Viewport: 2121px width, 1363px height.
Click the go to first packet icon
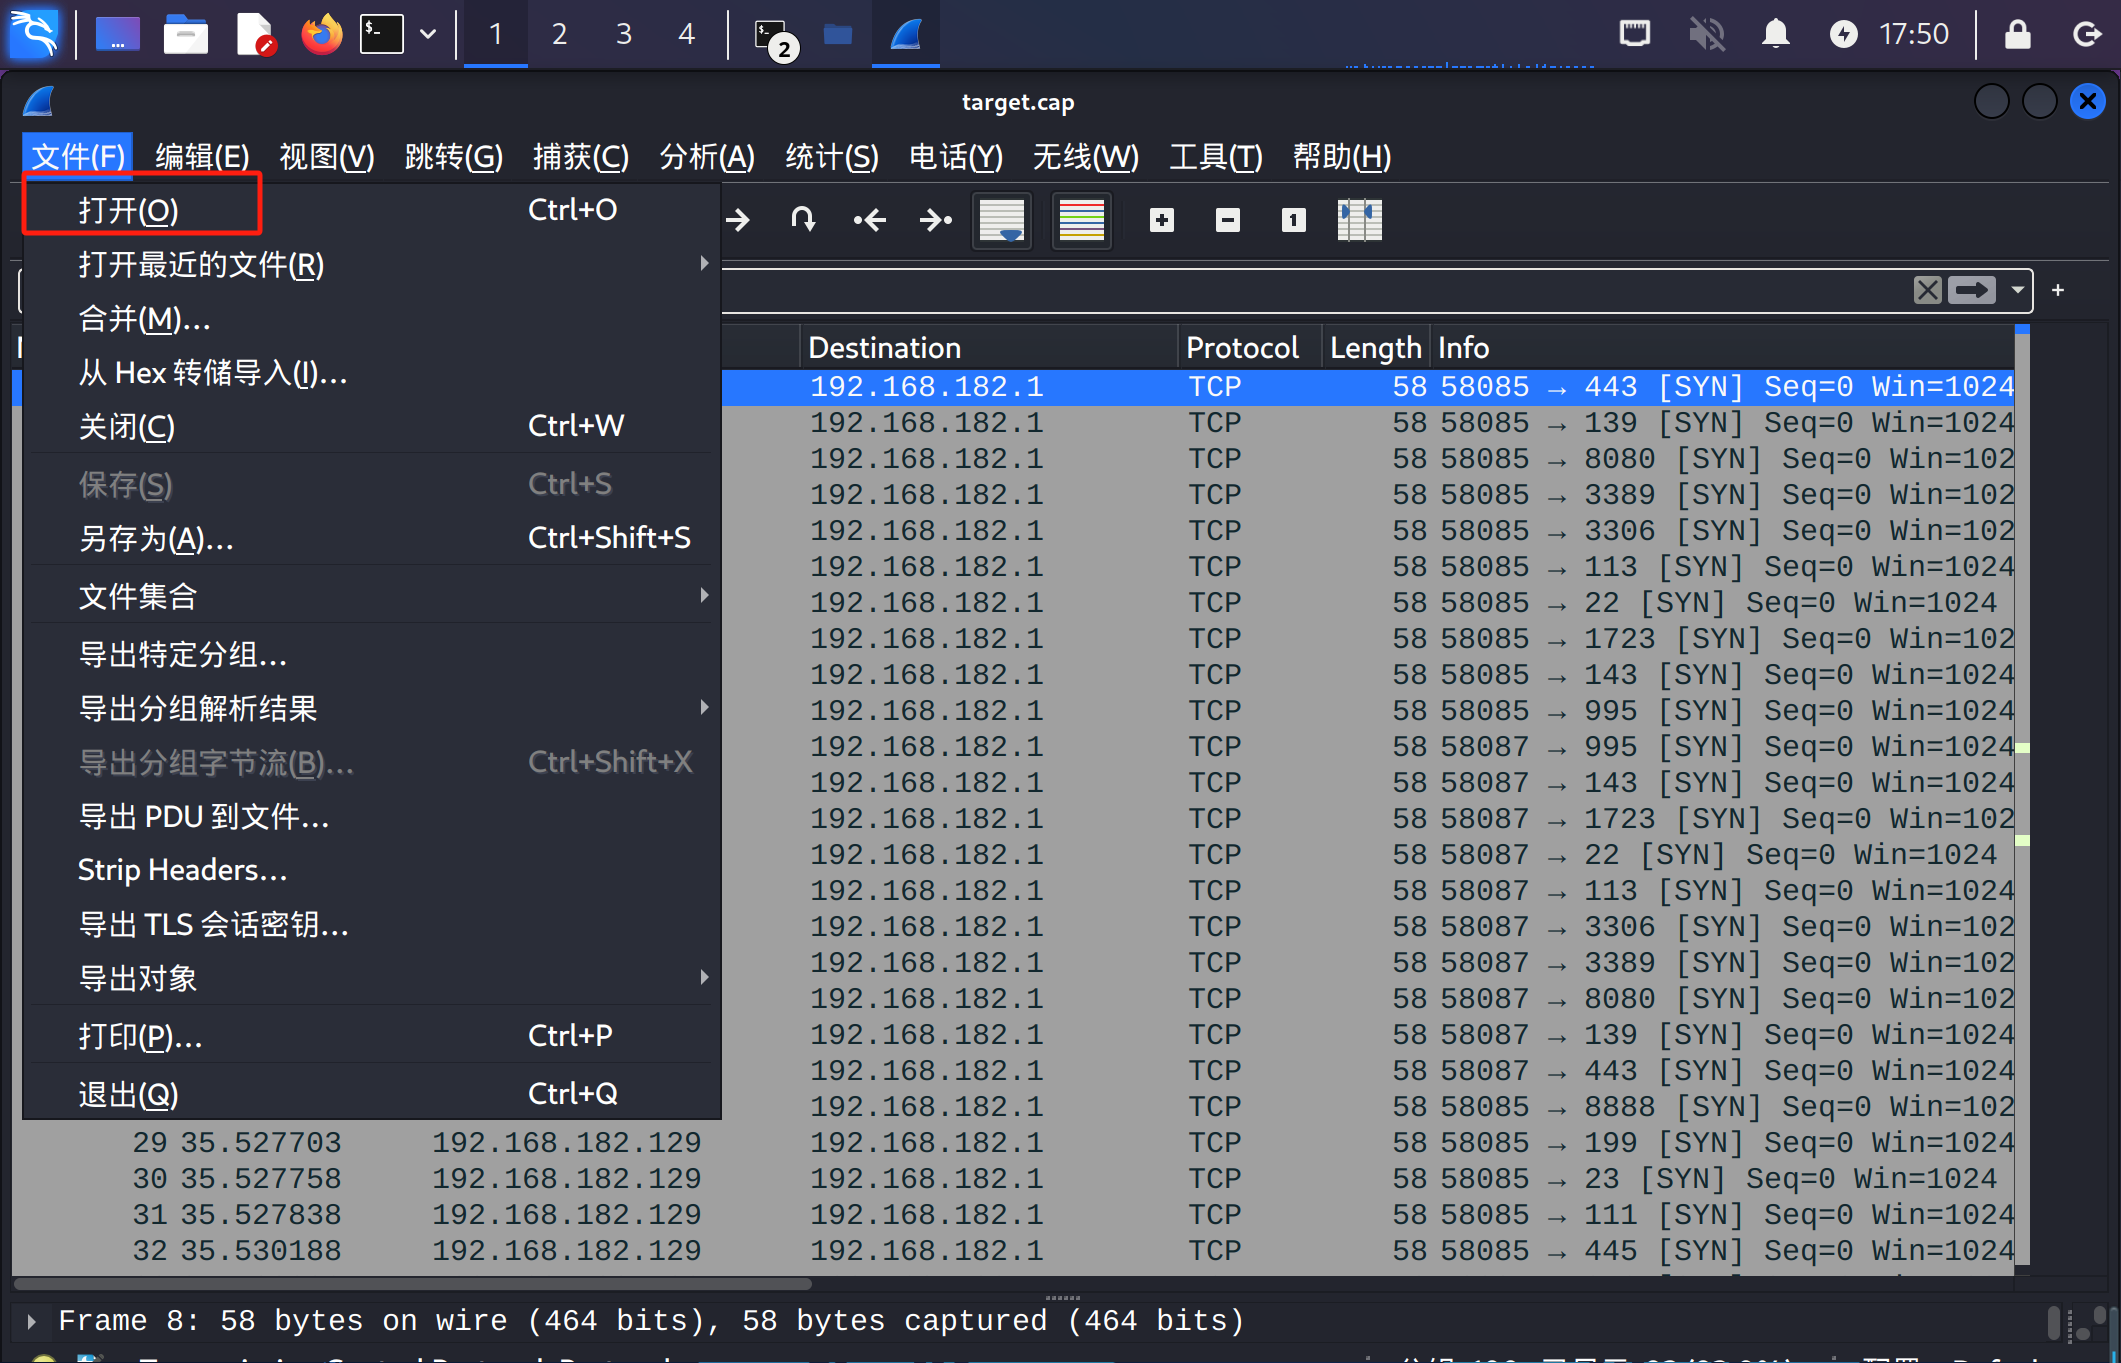869,220
